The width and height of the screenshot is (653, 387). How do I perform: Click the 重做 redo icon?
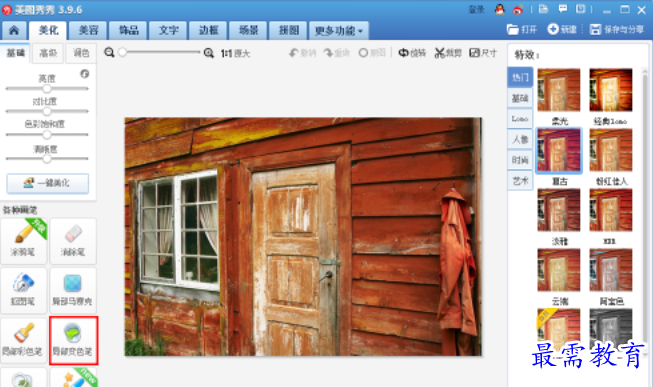(336, 53)
